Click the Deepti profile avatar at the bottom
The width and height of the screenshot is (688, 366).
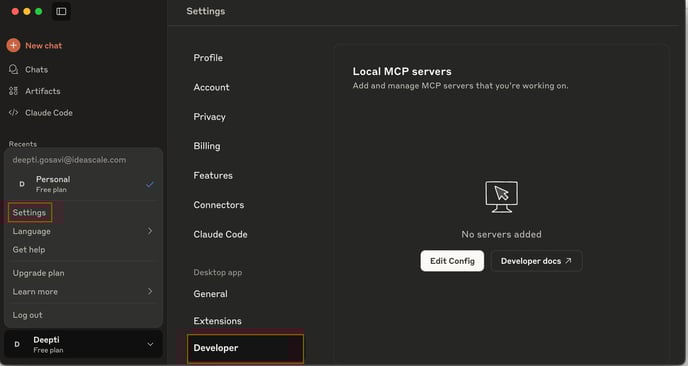click(17, 344)
